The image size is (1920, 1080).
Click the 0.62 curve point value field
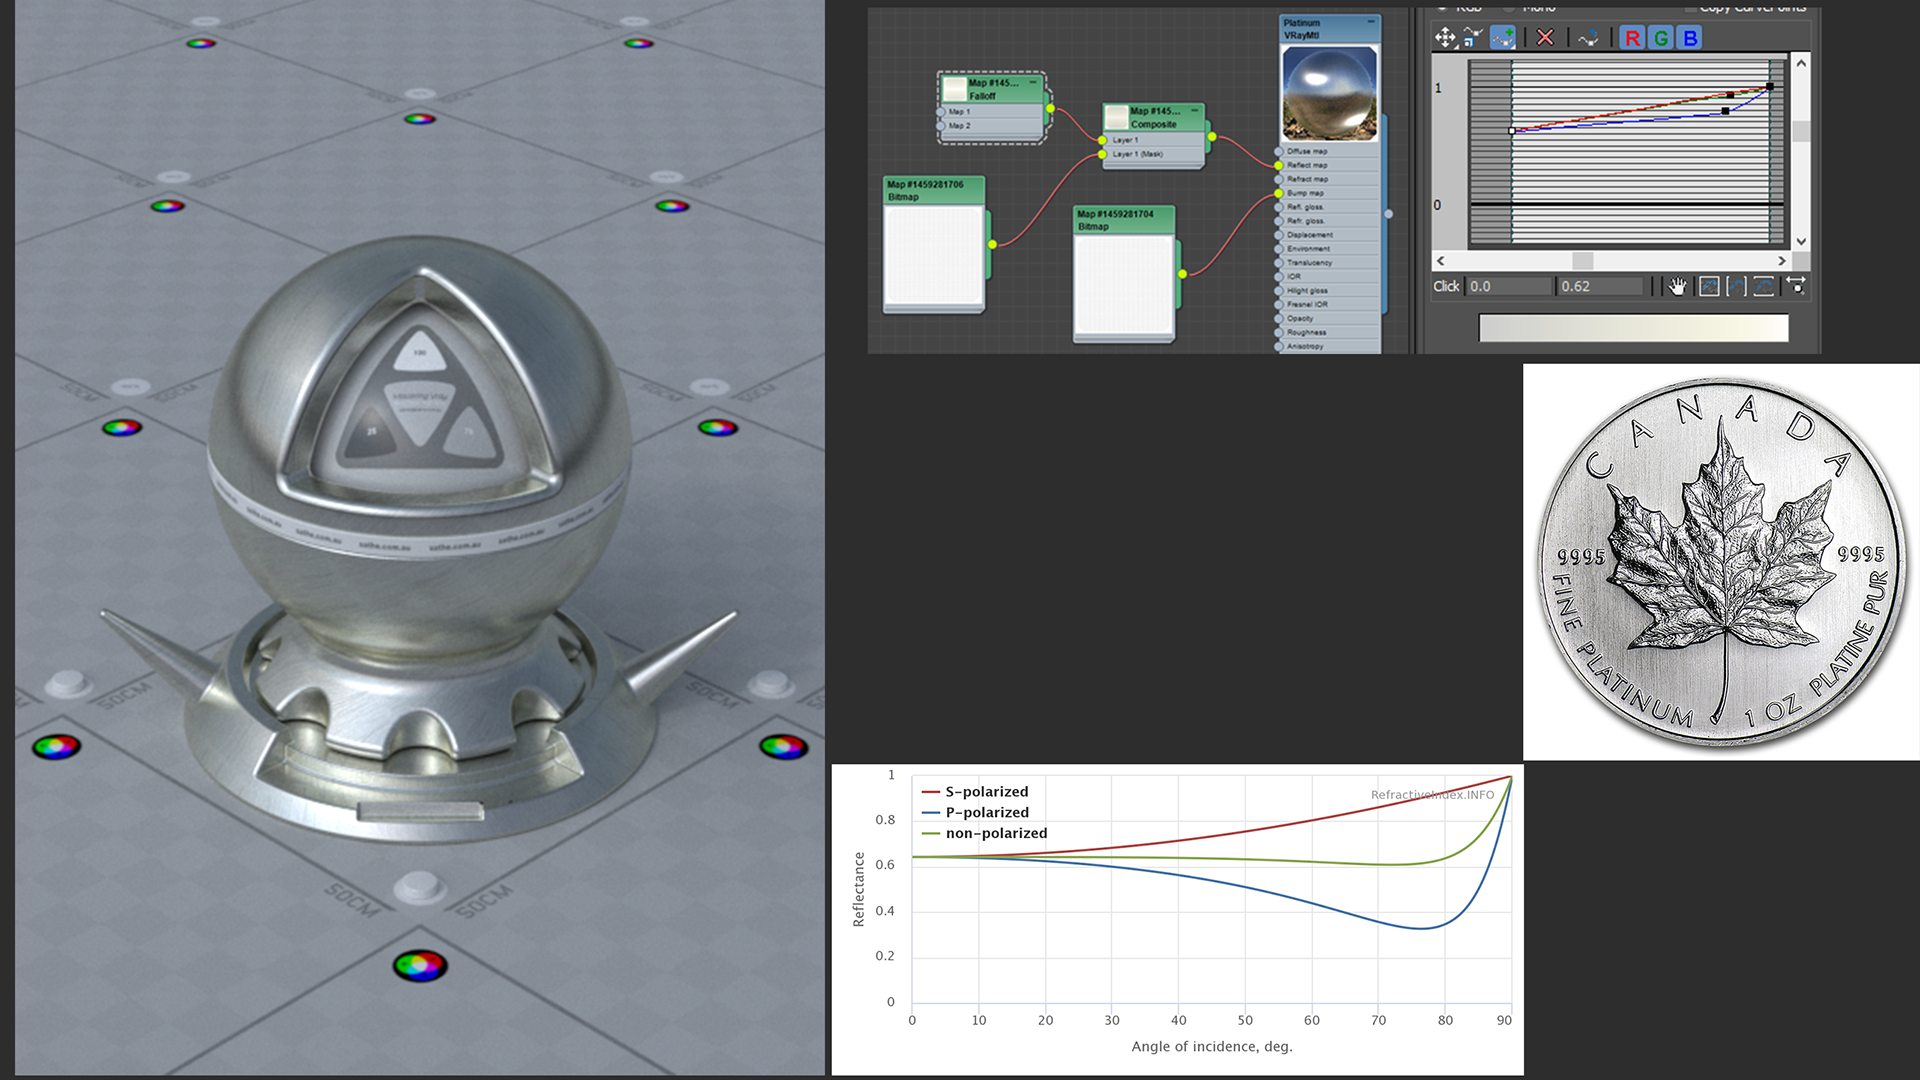tap(1600, 287)
